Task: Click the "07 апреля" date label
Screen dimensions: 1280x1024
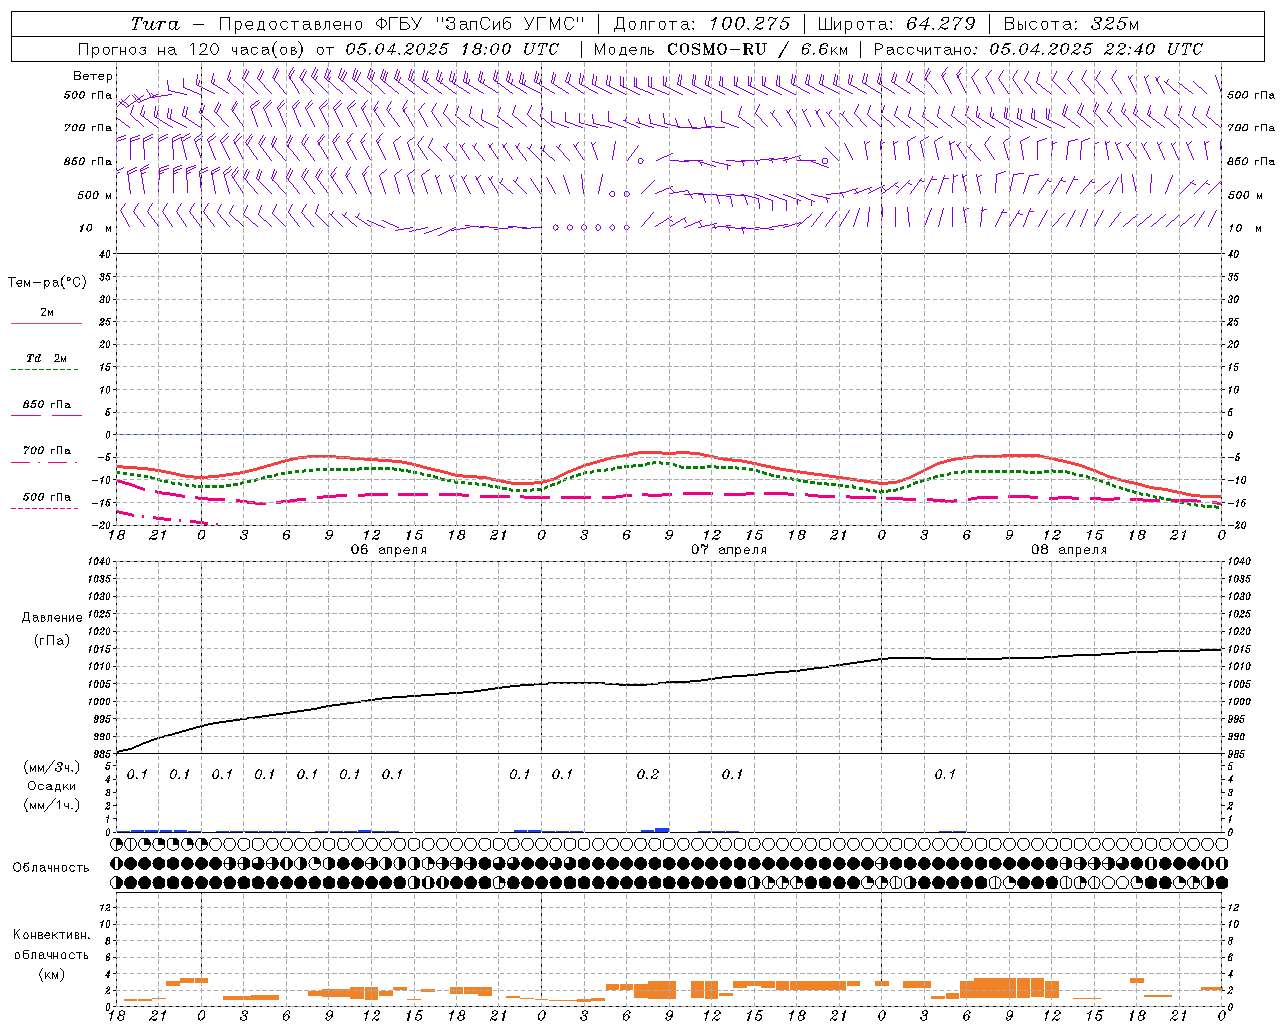Action: [729, 550]
